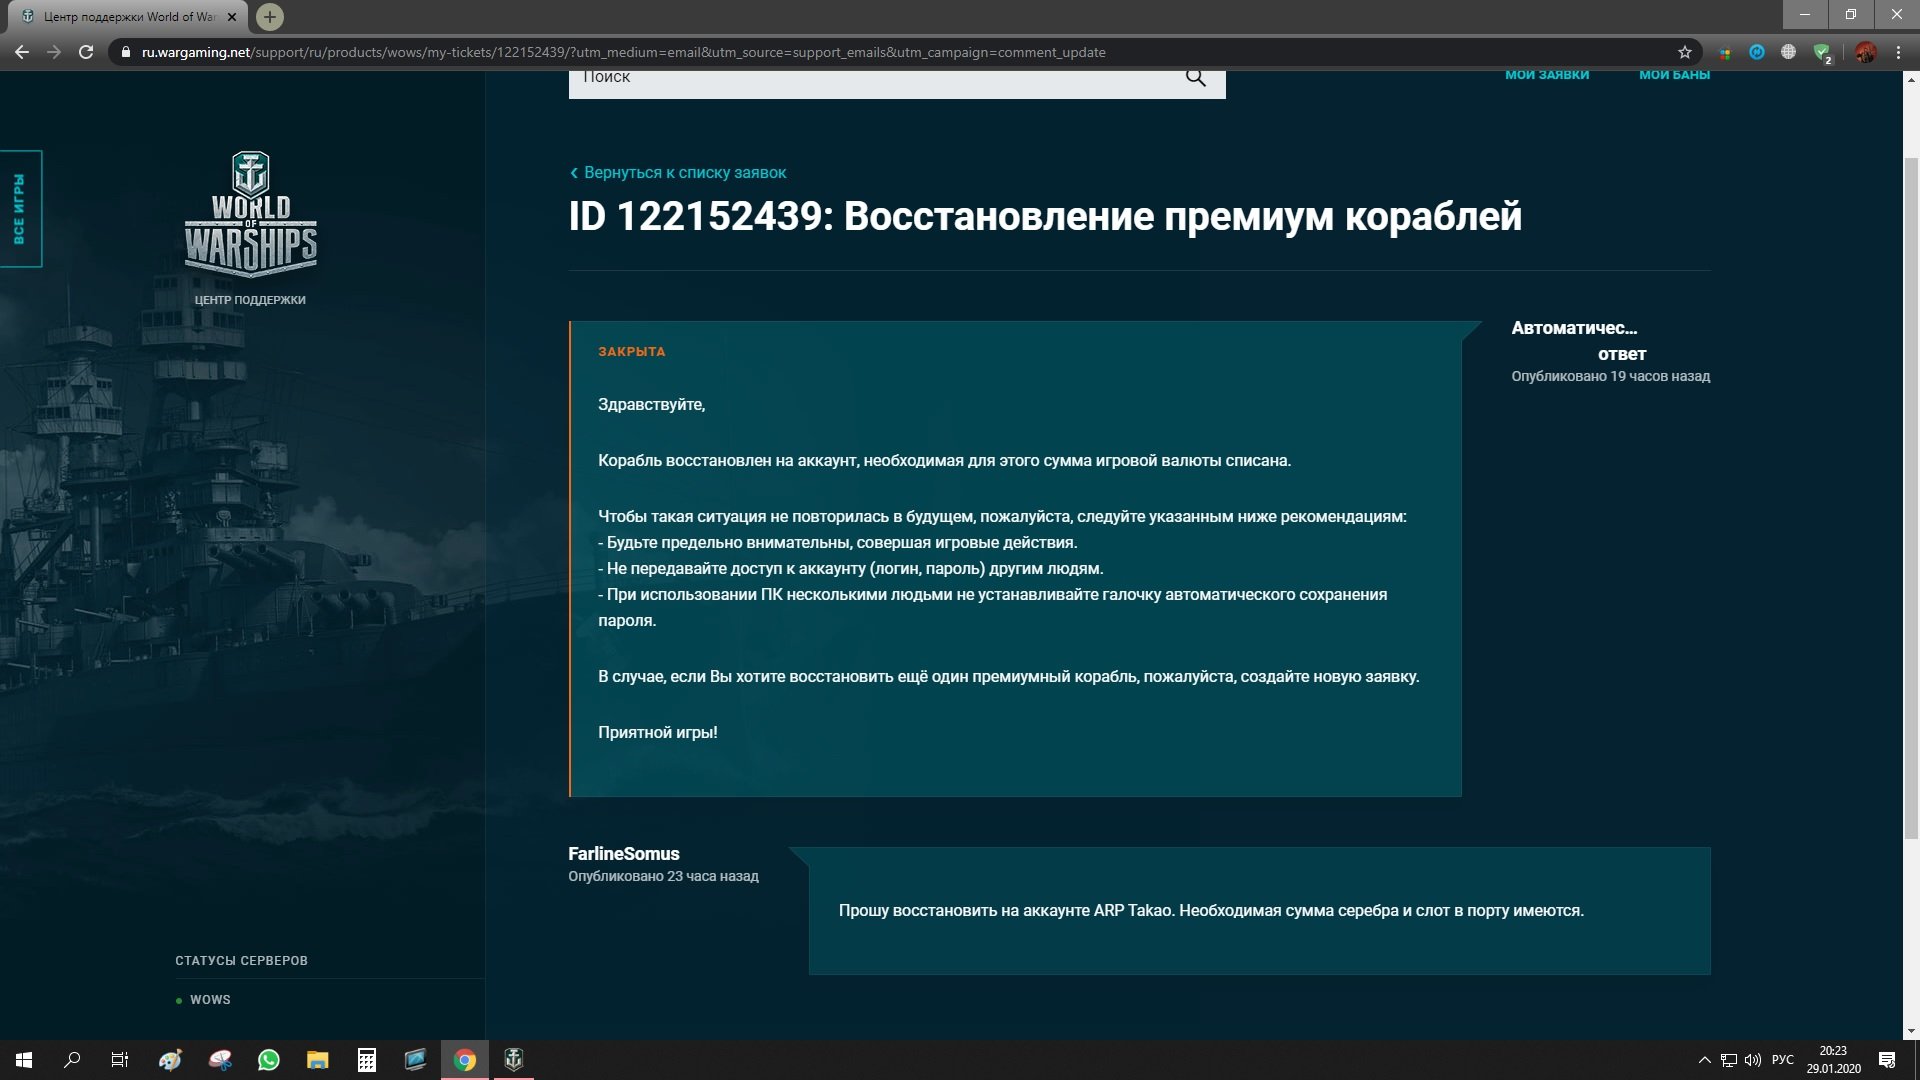Click the СТАТУСЫ СЕРВЕРОВ heading
The image size is (1920, 1080).
click(241, 961)
